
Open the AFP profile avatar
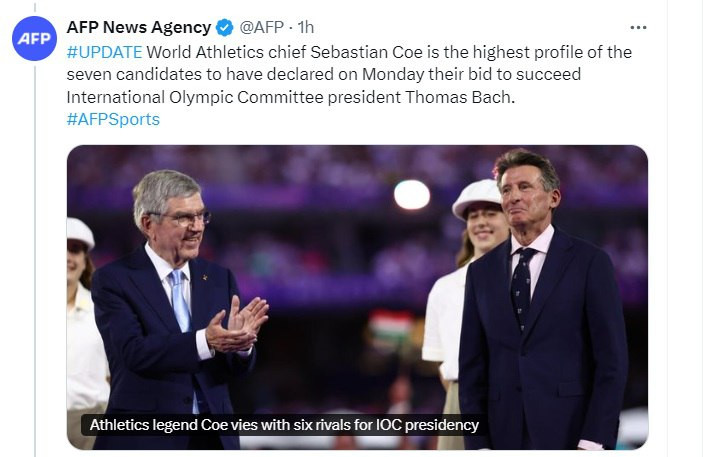pos(34,38)
